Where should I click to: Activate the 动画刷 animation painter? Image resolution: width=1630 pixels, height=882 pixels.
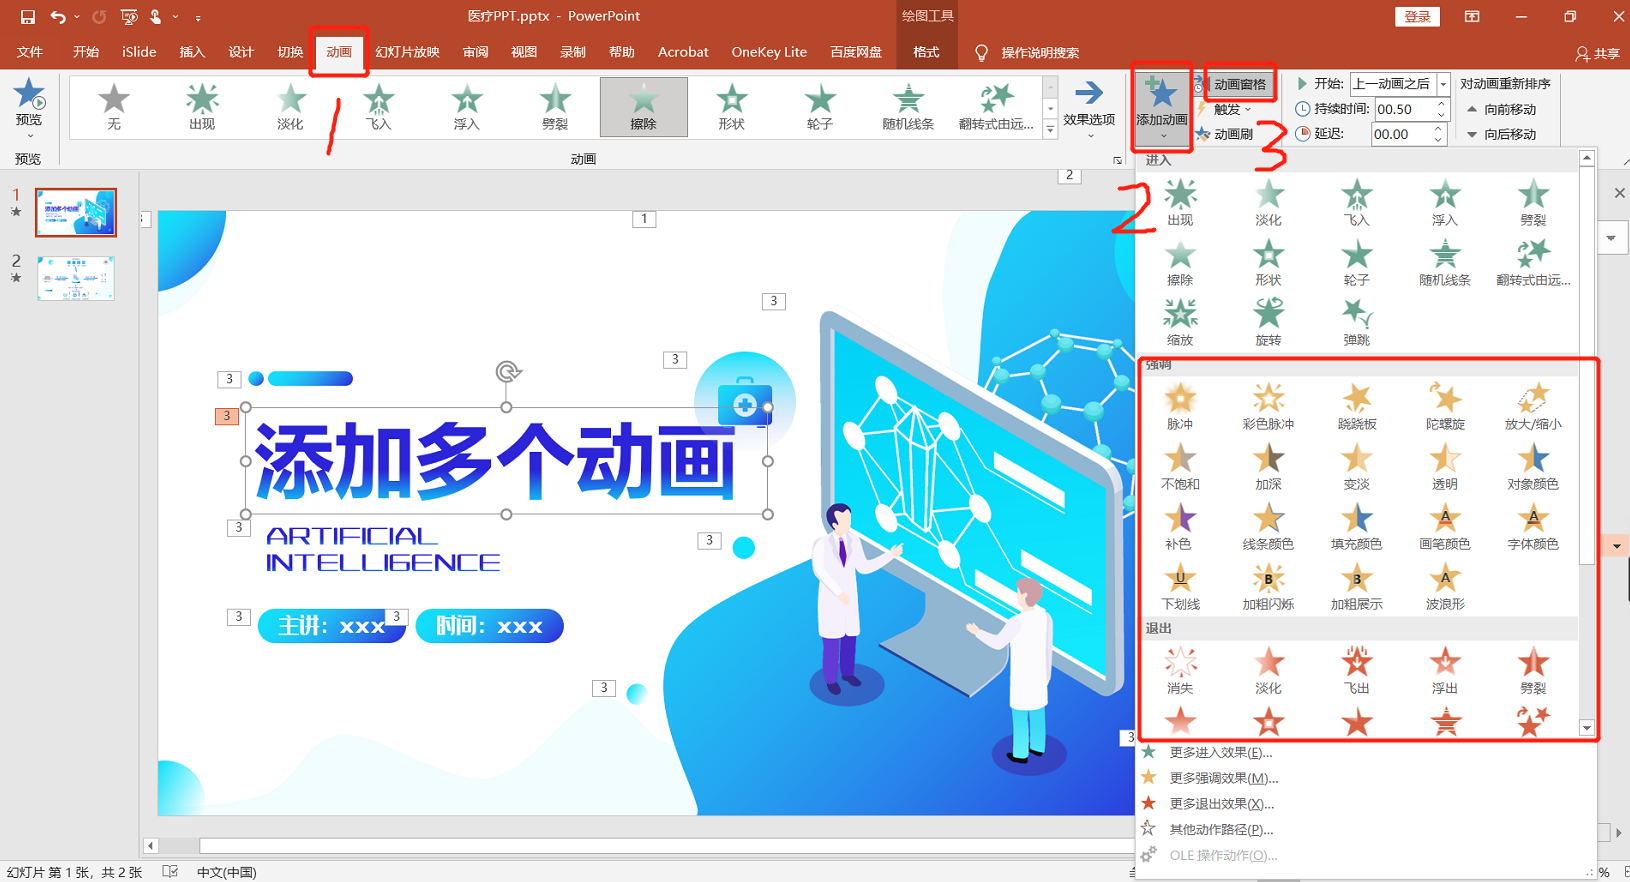point(1225,134)
